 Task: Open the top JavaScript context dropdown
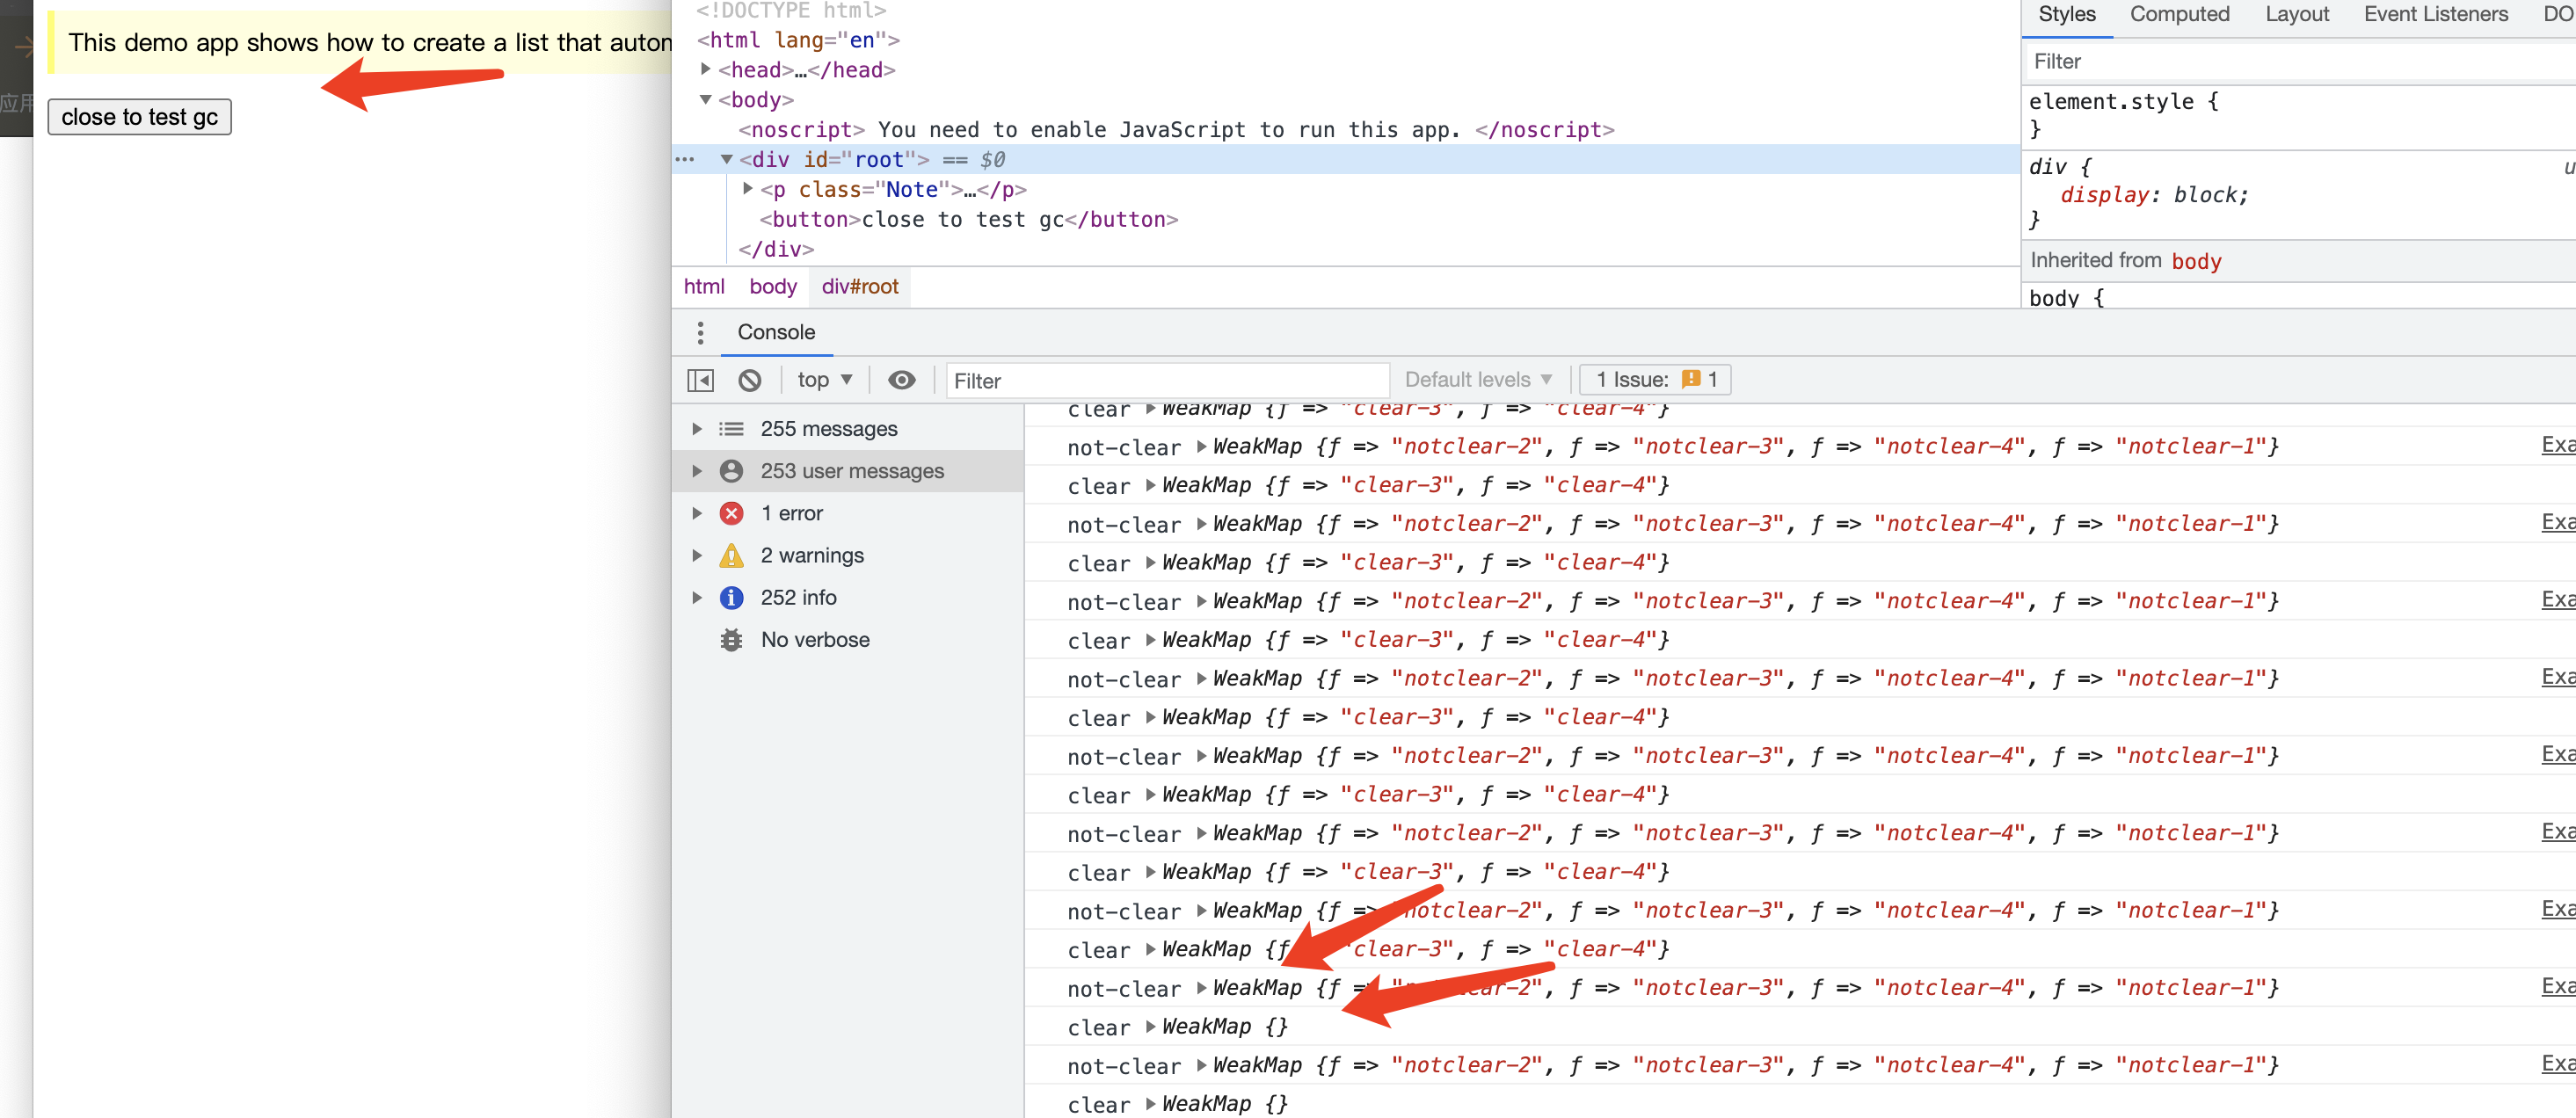click(x=824, y=380)
